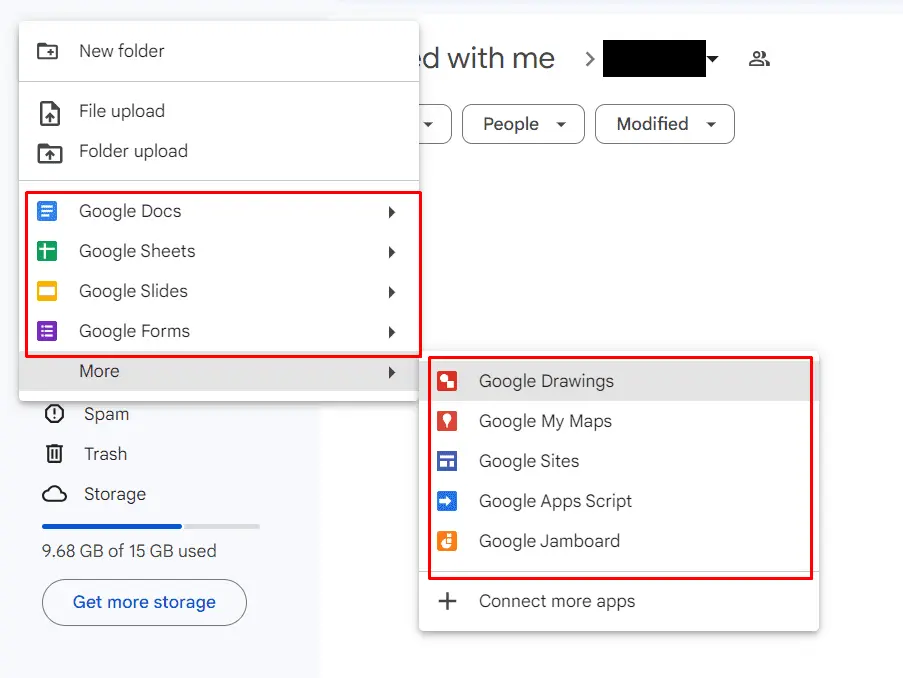This screenshot has width=903, height=678.
Task: Click Connect more apps
Action: 558,601
